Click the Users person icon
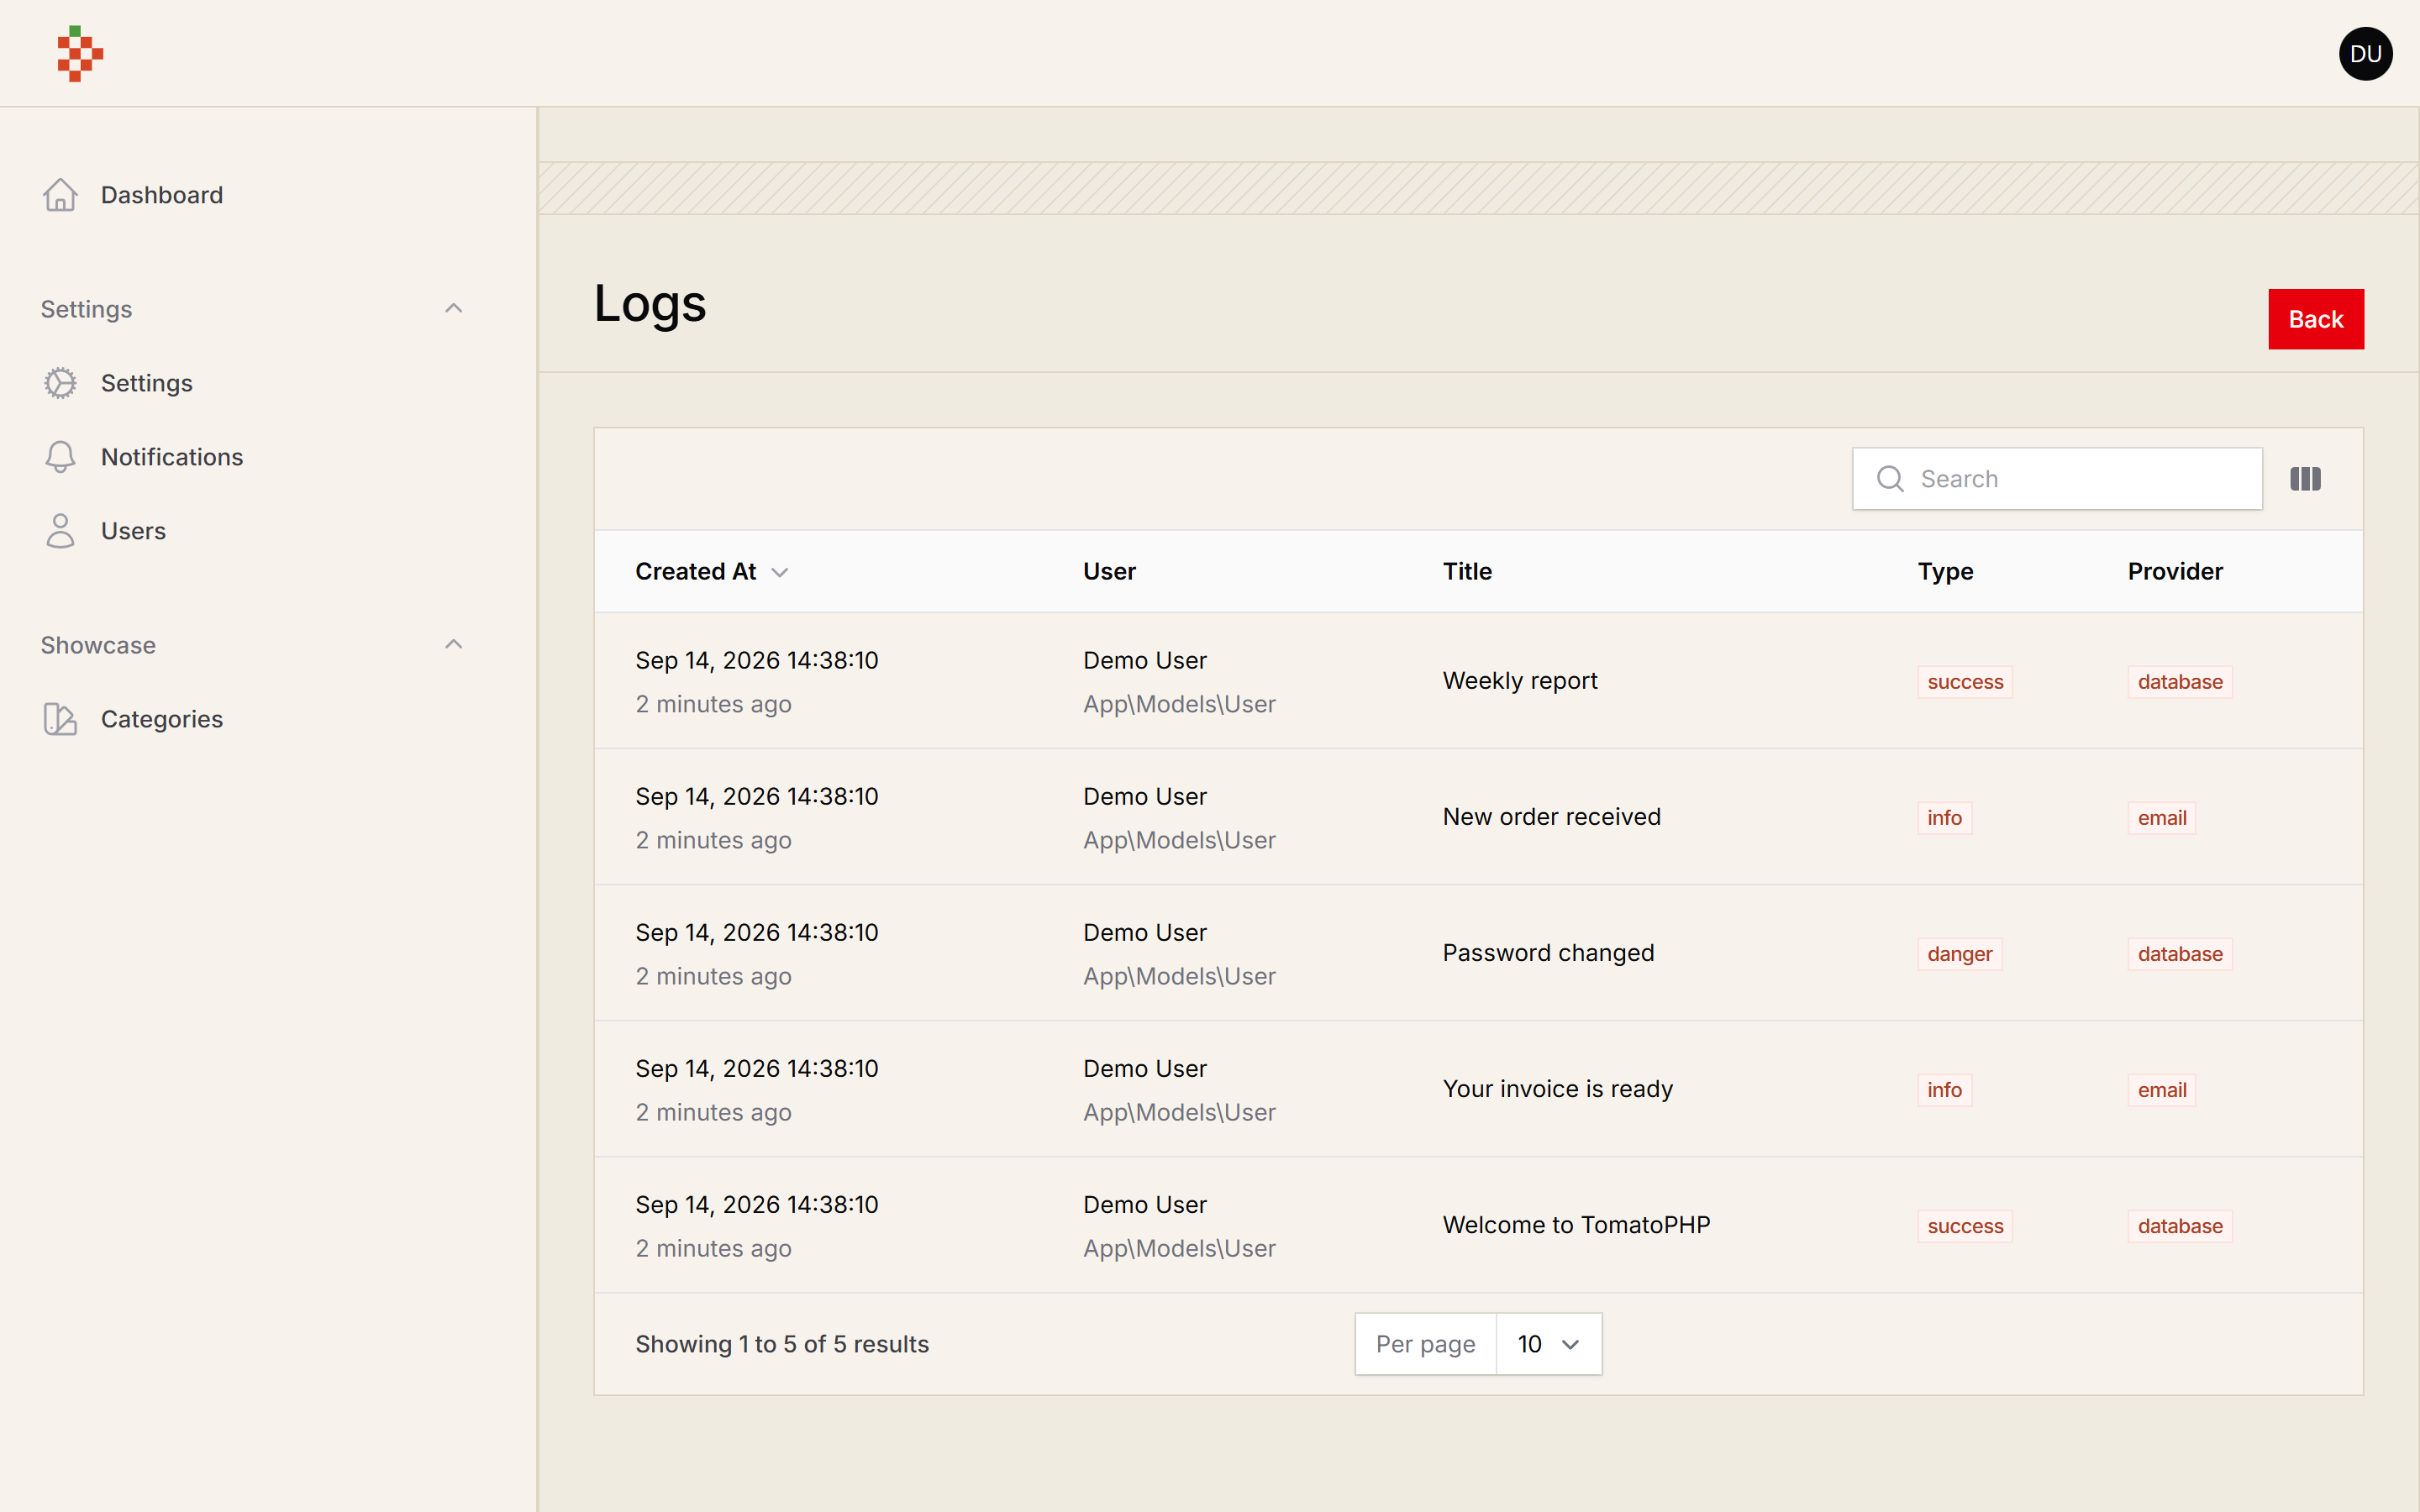This screenshot has height=1512, width=2420. tap(60, 531)
